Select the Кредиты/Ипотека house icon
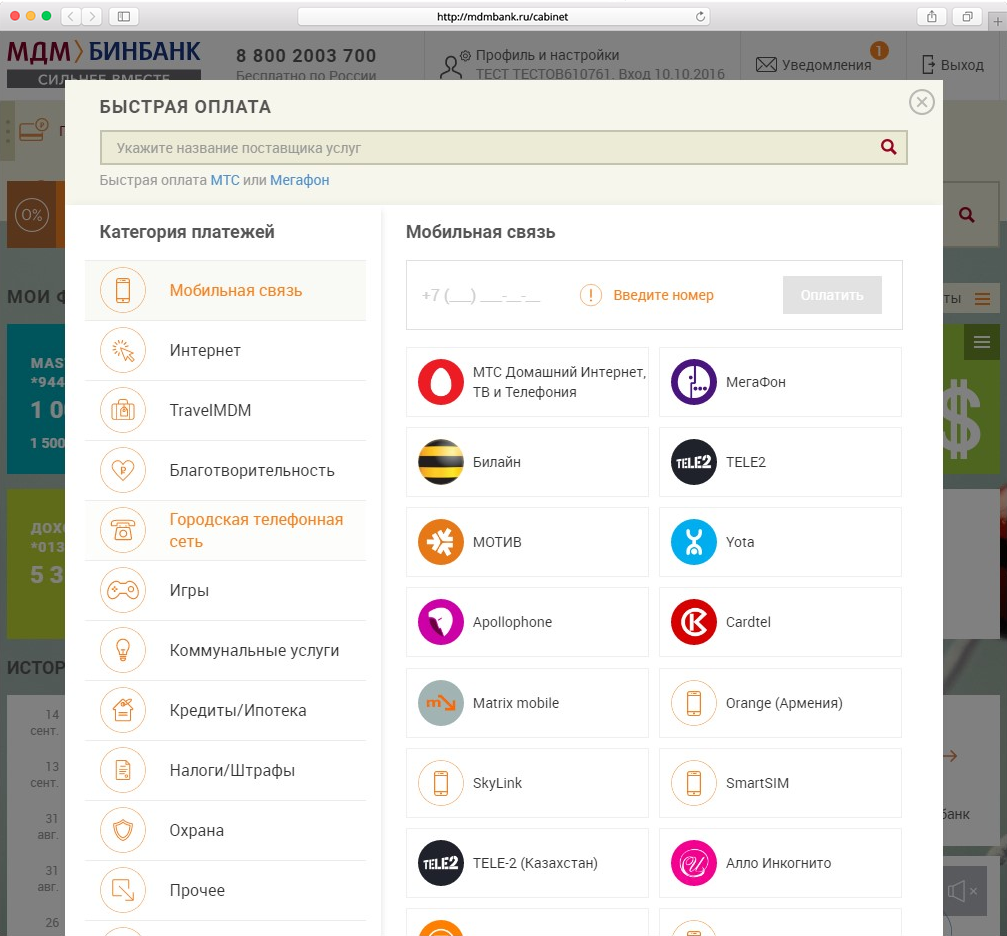The width and height of the screenshot is (1007, 936). 123,710
